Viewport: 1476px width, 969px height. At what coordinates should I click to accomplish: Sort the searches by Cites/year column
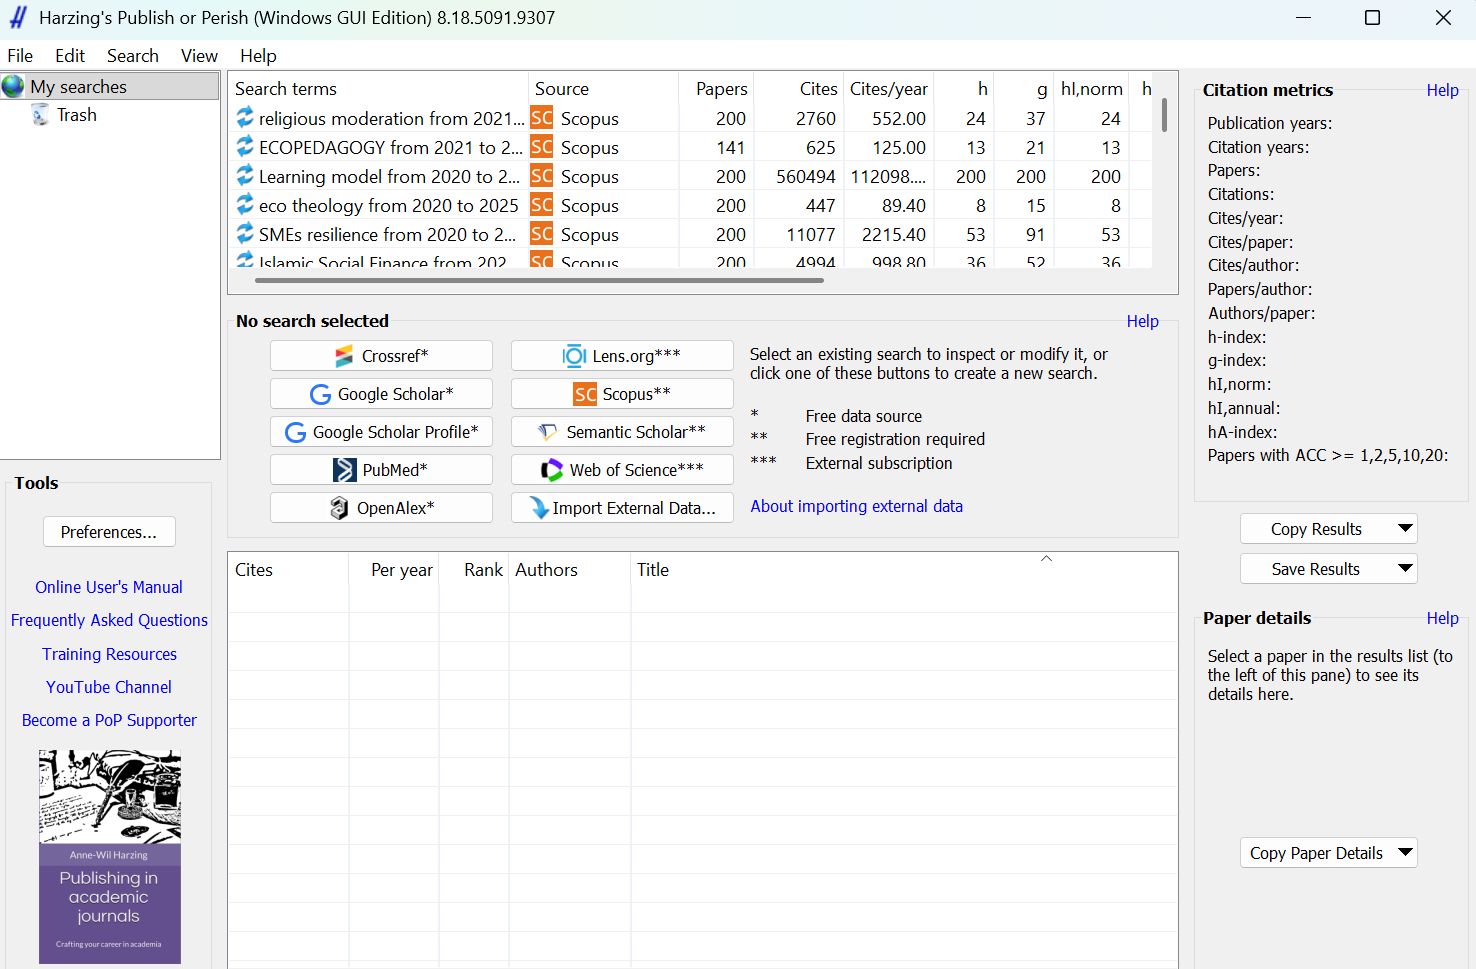click(x=888, y=89)
